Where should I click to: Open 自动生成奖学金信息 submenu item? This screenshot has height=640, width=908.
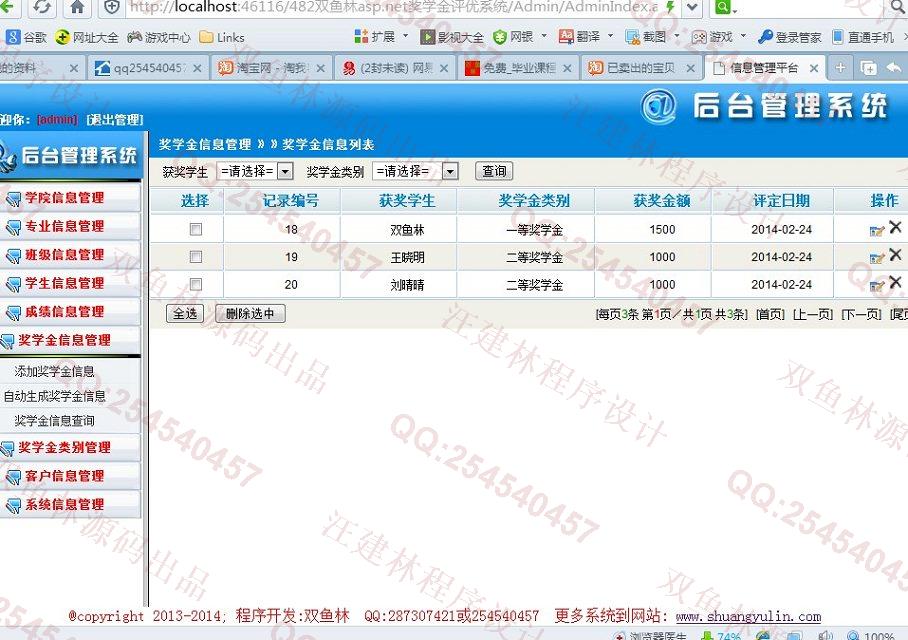[x=54, y=396]
